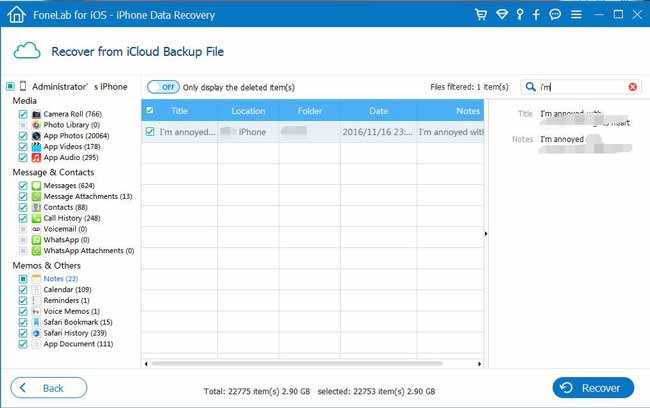
Task: Select the 2016/11/16 date cell
Action: [x=378, y=132]
